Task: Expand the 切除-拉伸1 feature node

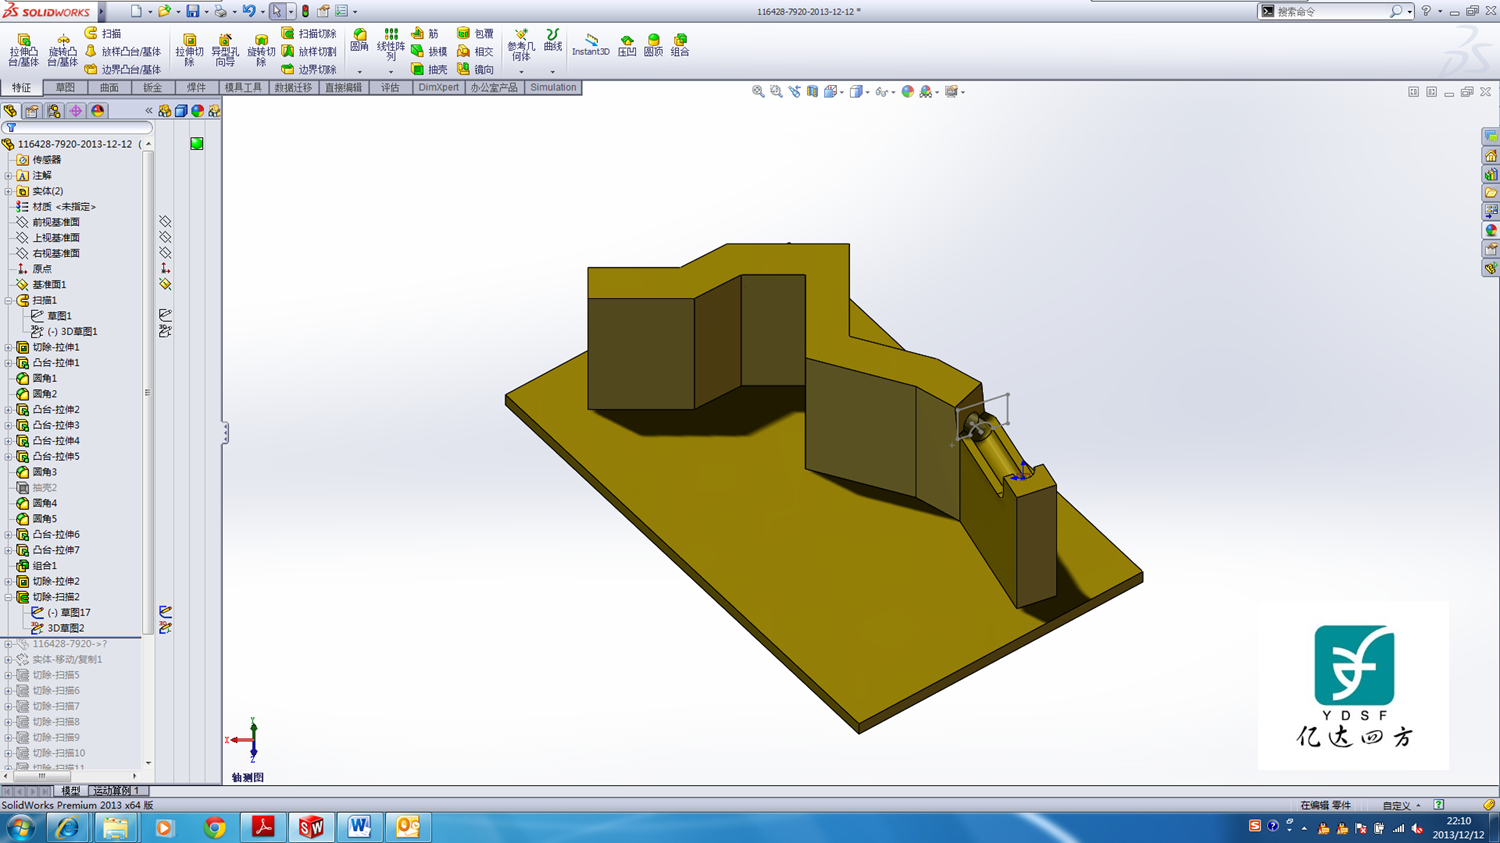Action: pos(8,347)
